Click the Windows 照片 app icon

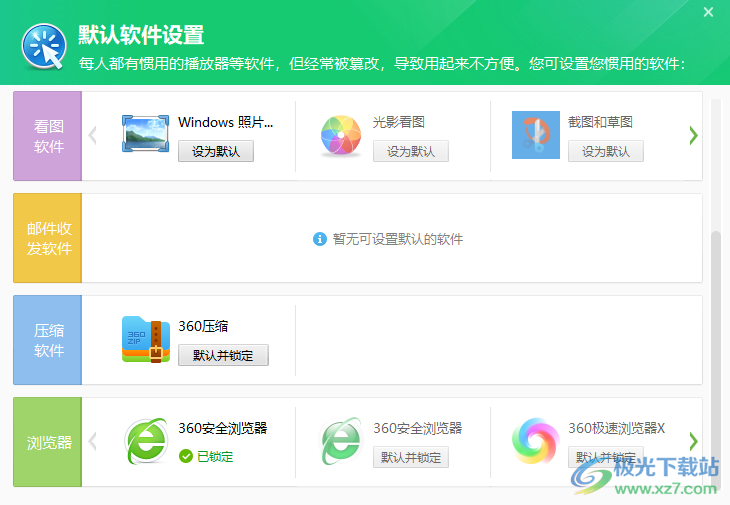click(145, 134)
